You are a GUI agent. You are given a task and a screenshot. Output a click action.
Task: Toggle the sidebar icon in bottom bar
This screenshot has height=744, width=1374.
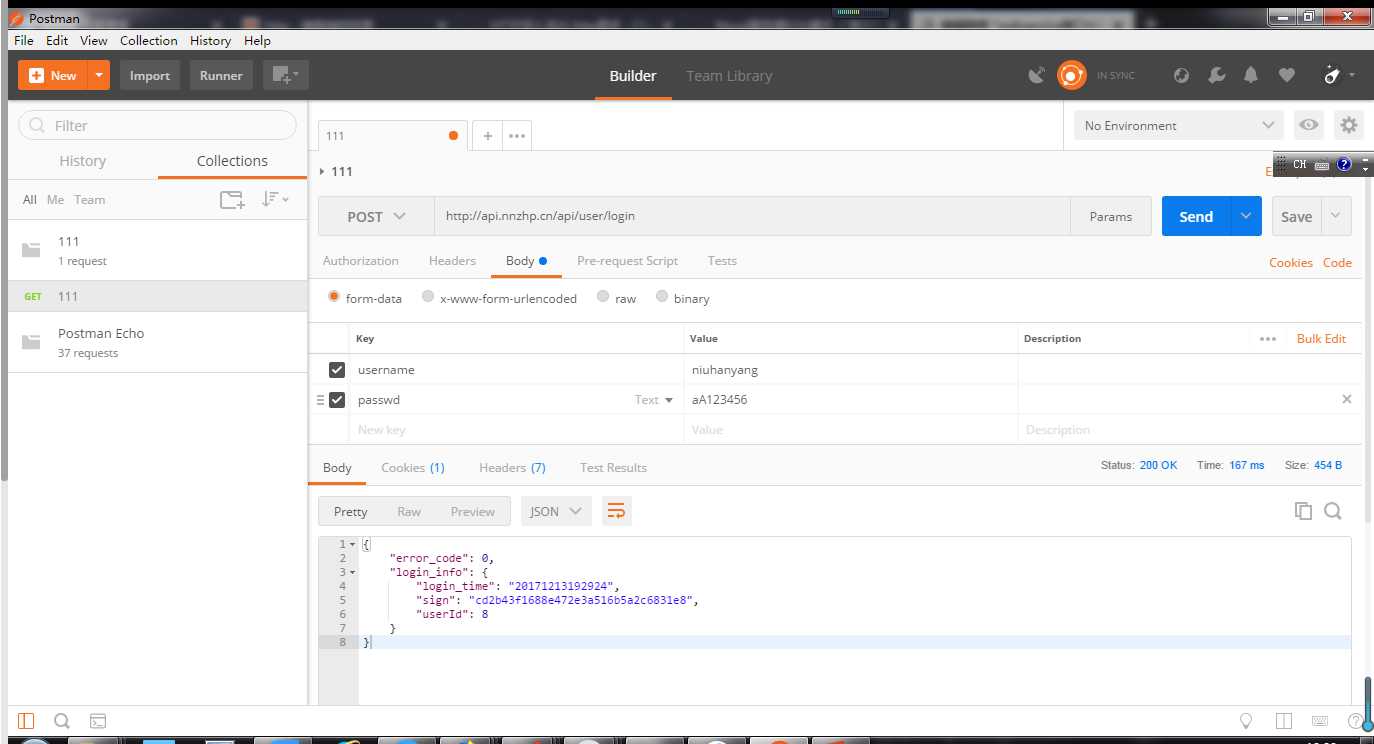[26, 720]
